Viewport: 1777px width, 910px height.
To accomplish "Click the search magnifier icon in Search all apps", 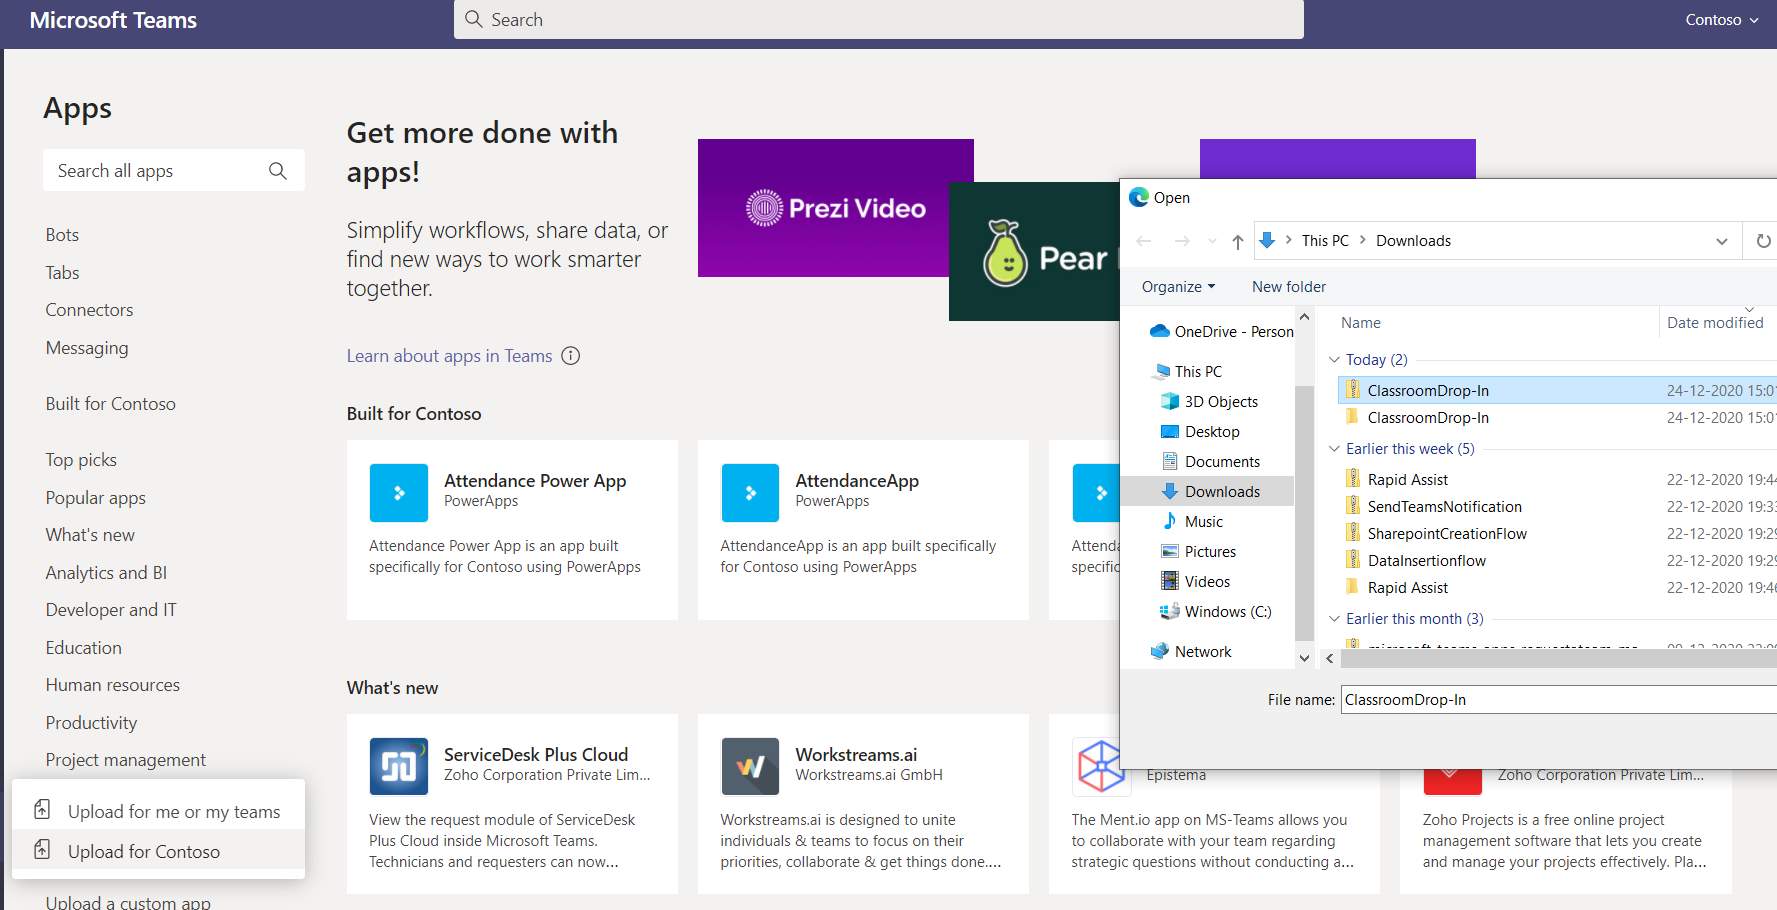I will (x=278, y=171).
